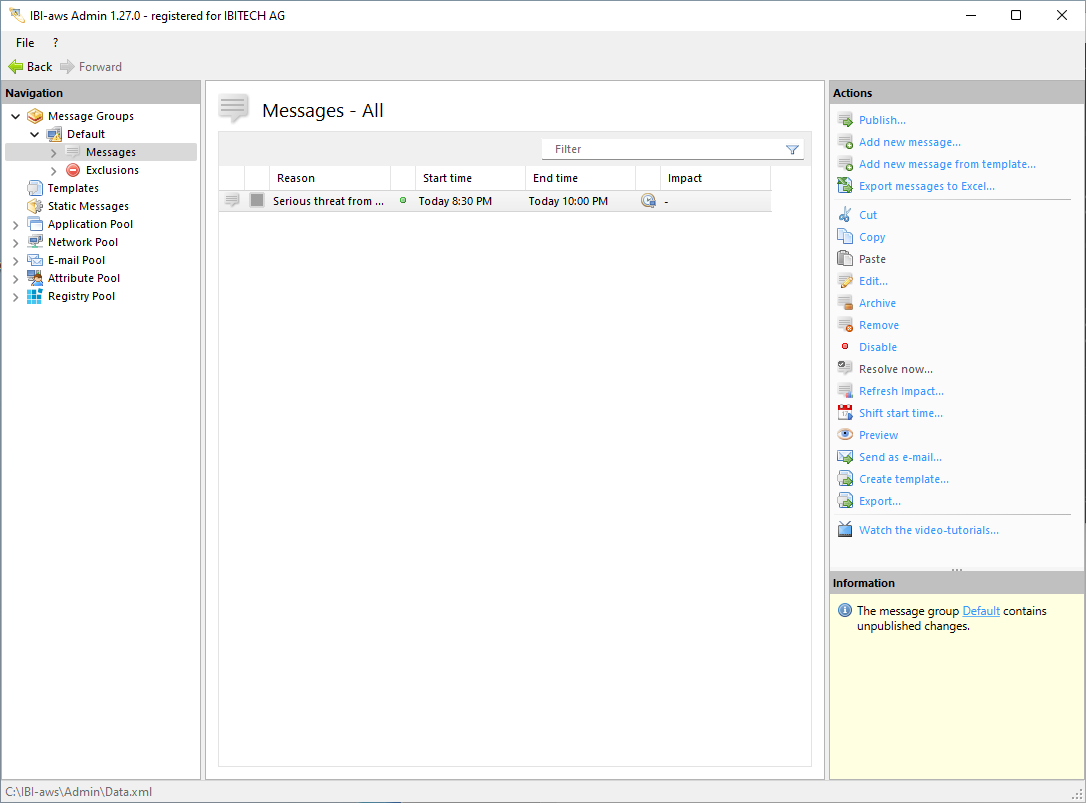Click the filter funnel icon
The height and width of the screenshot is (803, 1086).
(792, 150)
